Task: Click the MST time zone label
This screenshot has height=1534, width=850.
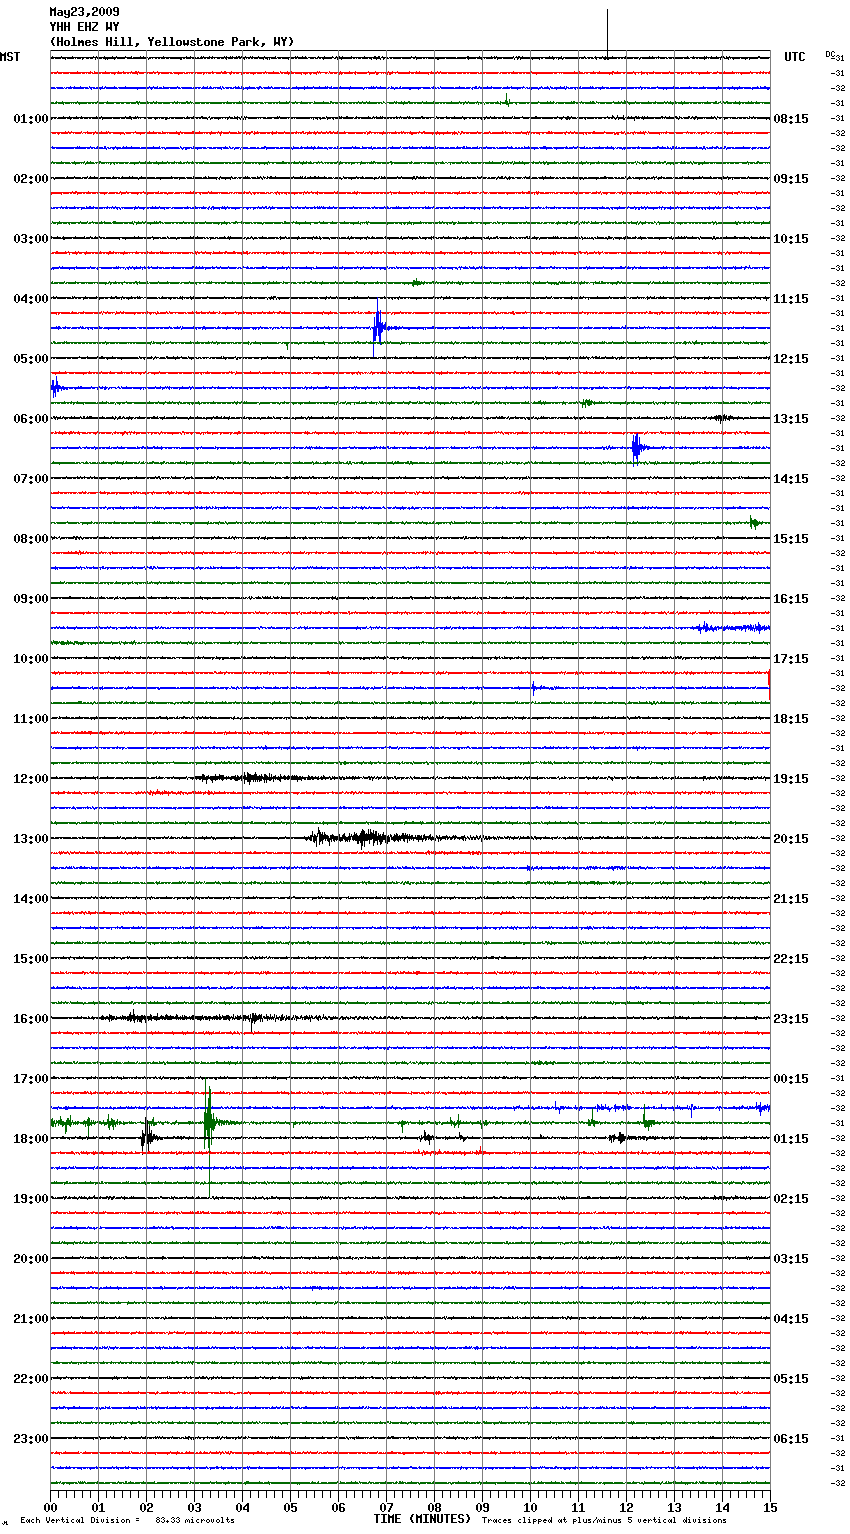Action: (x=10, y=57)
